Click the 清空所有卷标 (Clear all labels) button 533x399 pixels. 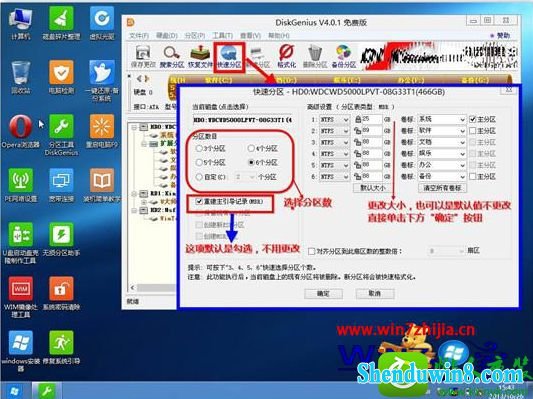442,188
